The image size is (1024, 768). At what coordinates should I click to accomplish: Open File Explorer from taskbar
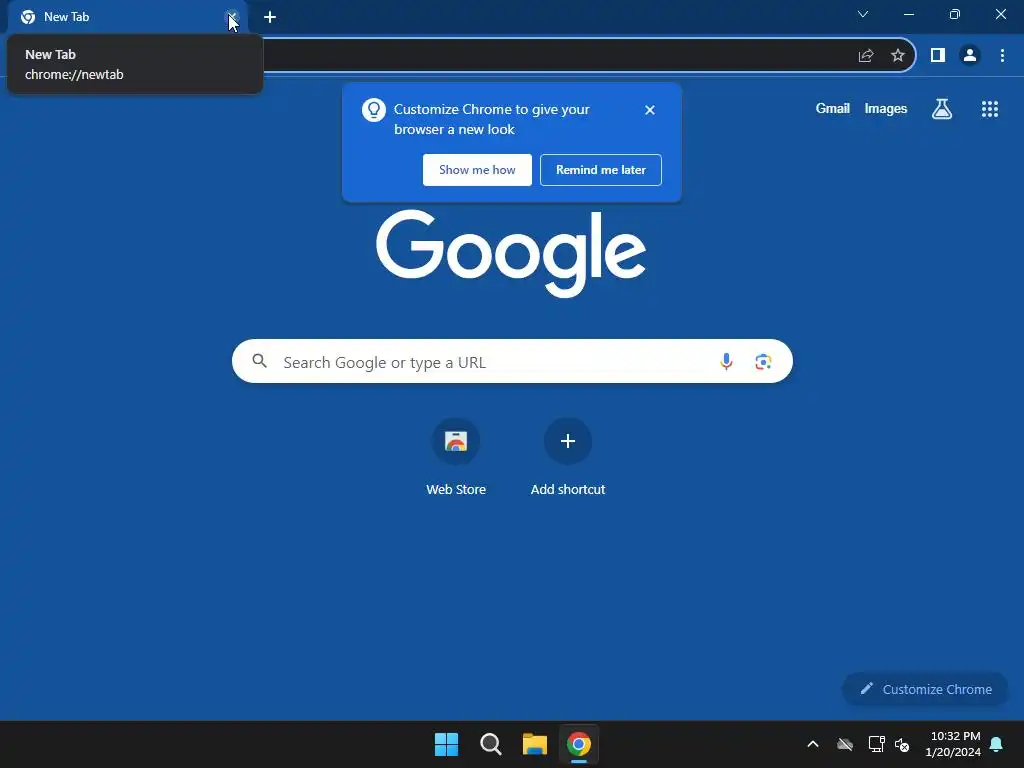point(535,744)
